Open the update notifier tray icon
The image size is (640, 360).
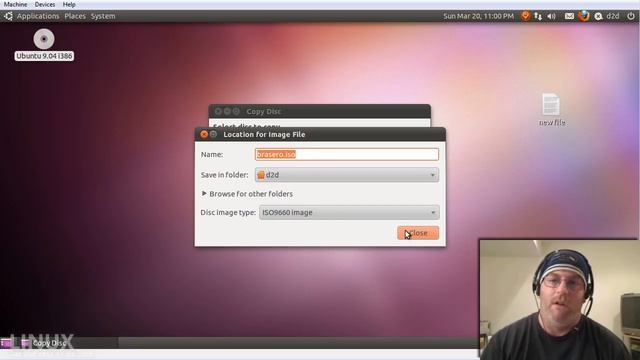525,16
